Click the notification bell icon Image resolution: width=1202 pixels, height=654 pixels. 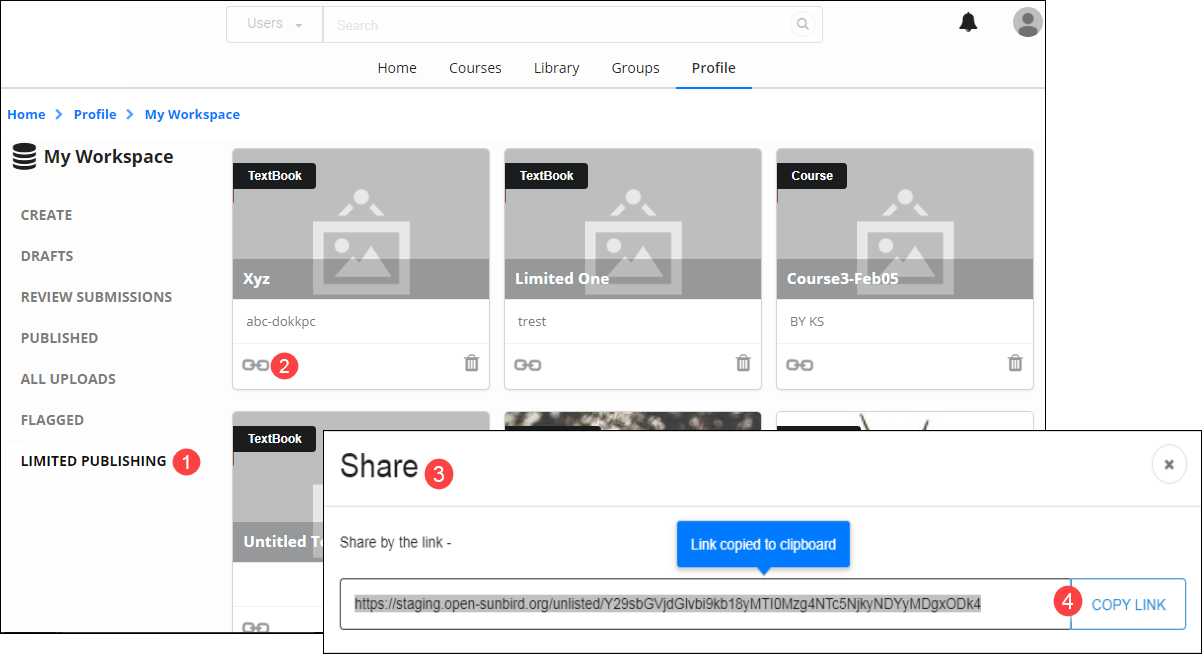tap(968, 22)
